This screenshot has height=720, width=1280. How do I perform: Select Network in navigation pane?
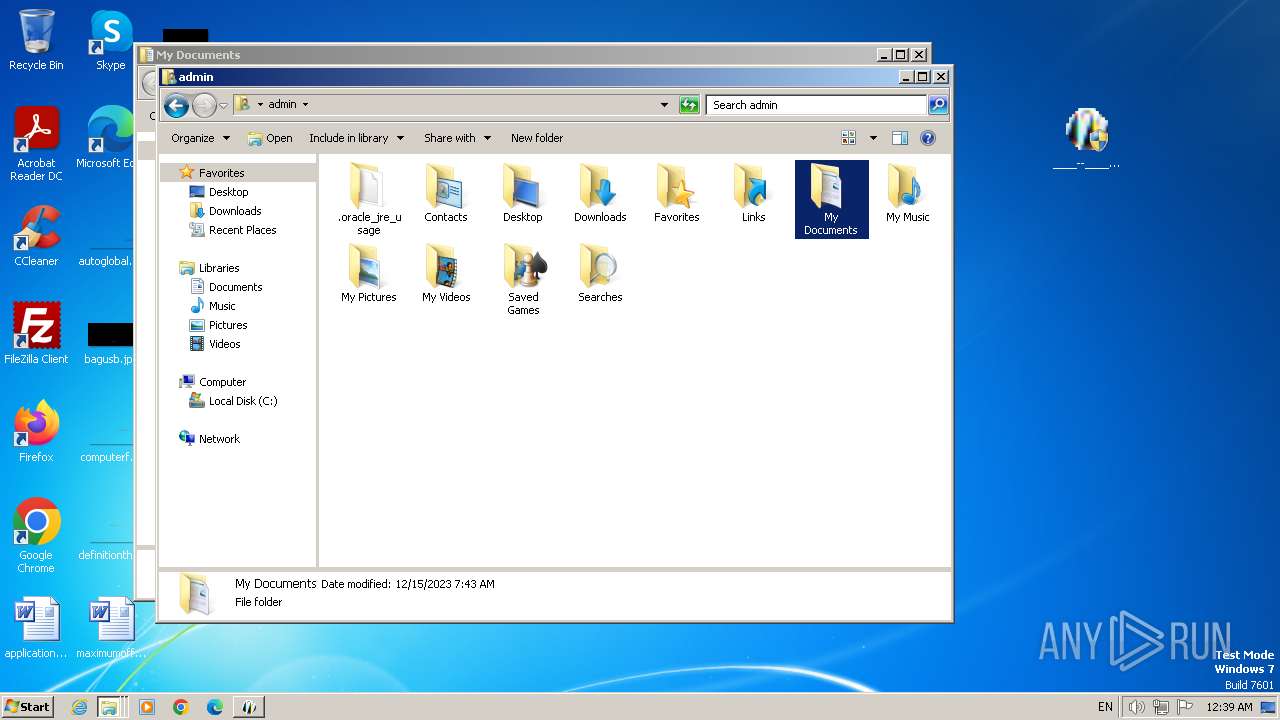(219, 439)
